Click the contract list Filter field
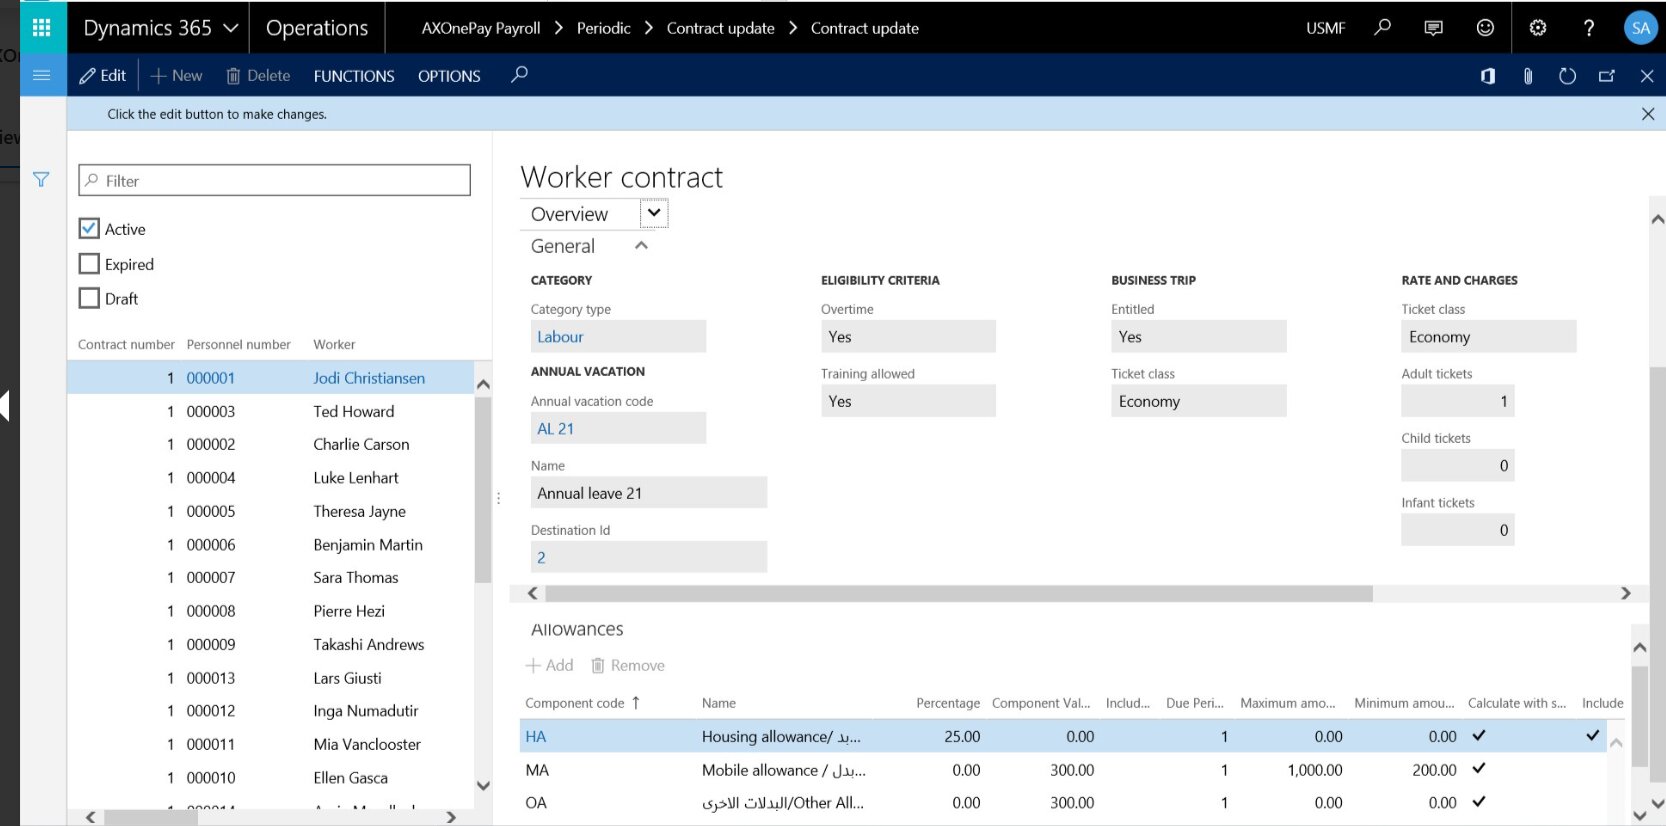This screenshot has height=826, width=1666. click(x=274, y=181)
